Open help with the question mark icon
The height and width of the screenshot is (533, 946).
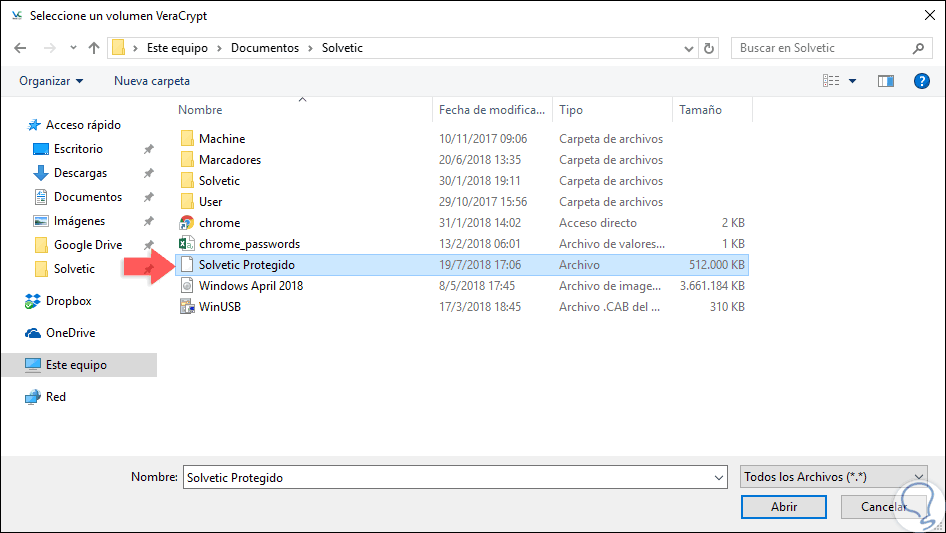921,81
